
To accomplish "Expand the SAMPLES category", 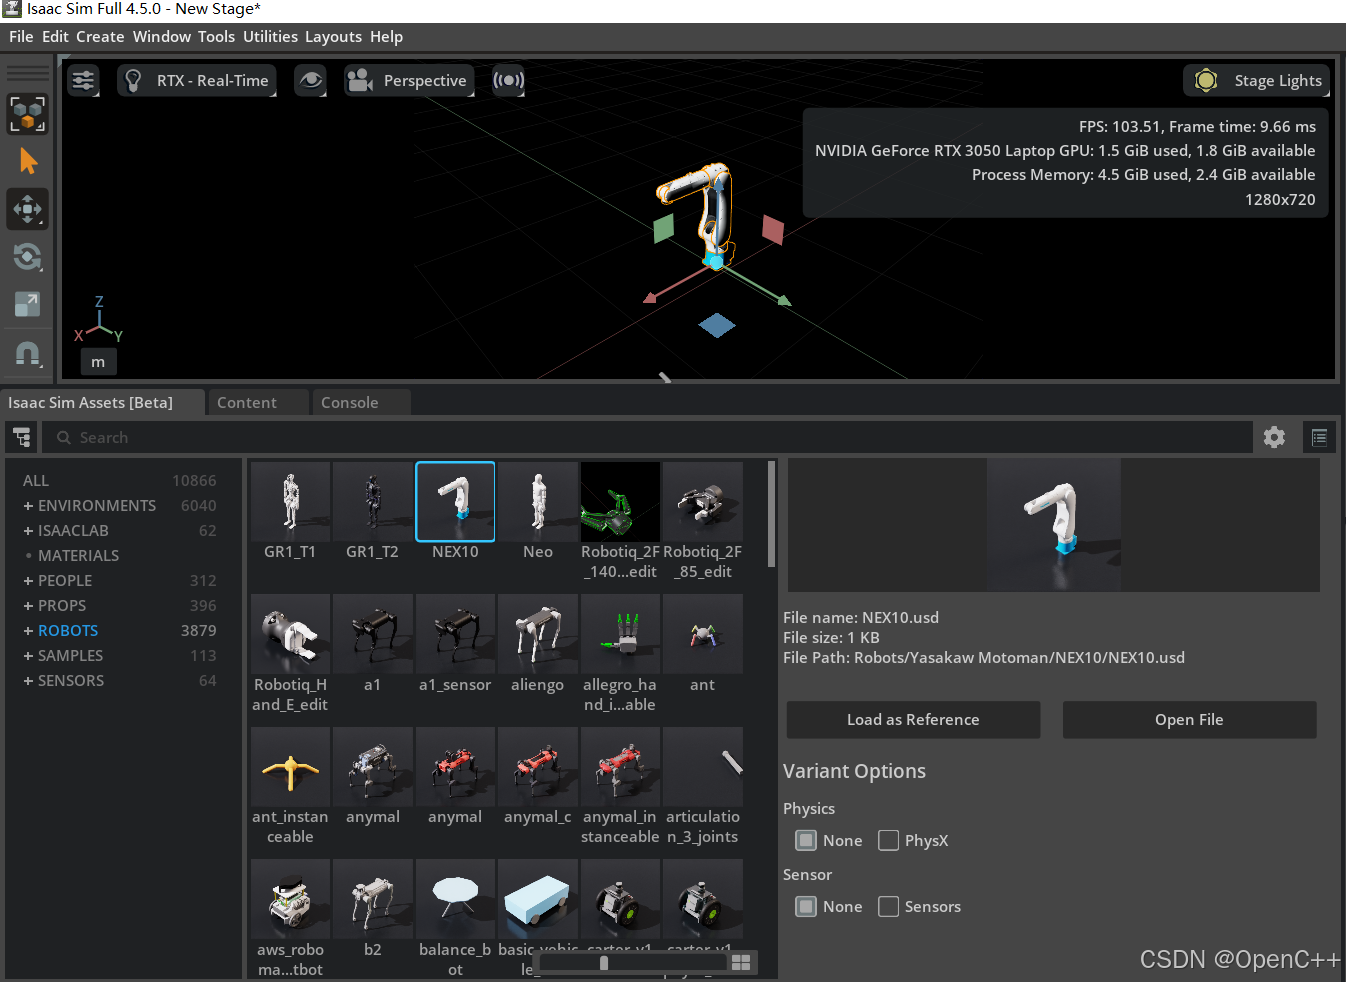I will click(29, 656).
